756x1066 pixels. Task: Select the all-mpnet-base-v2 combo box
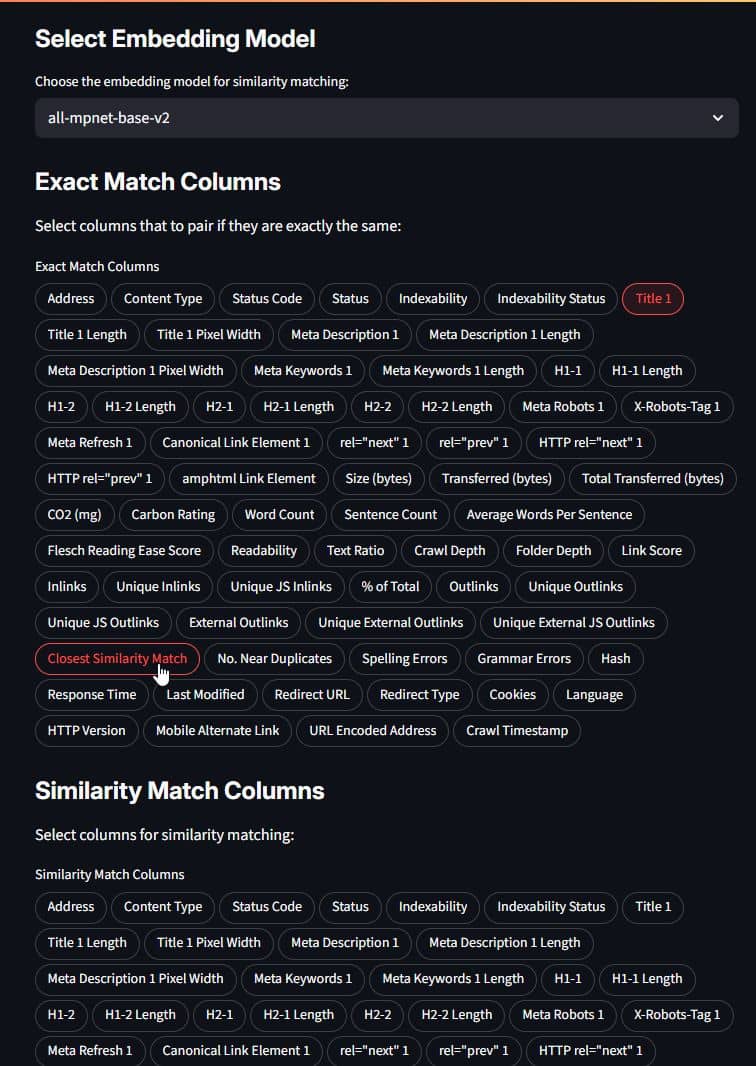(387, 118)
